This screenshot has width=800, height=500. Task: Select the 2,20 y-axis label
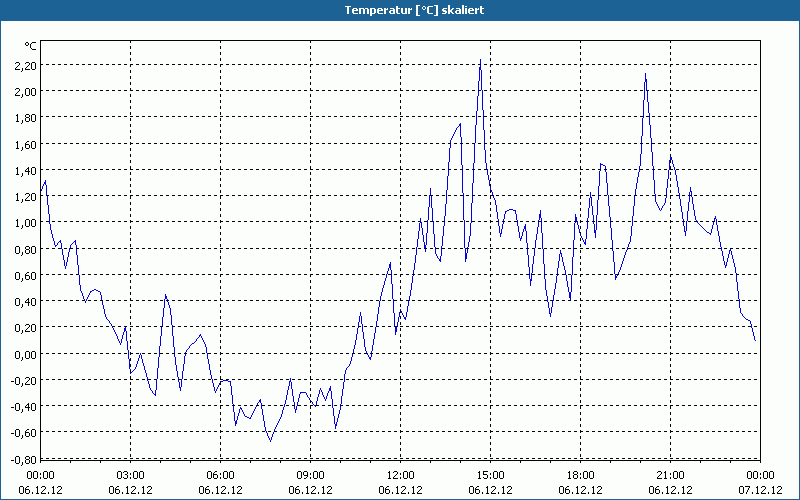27,65
